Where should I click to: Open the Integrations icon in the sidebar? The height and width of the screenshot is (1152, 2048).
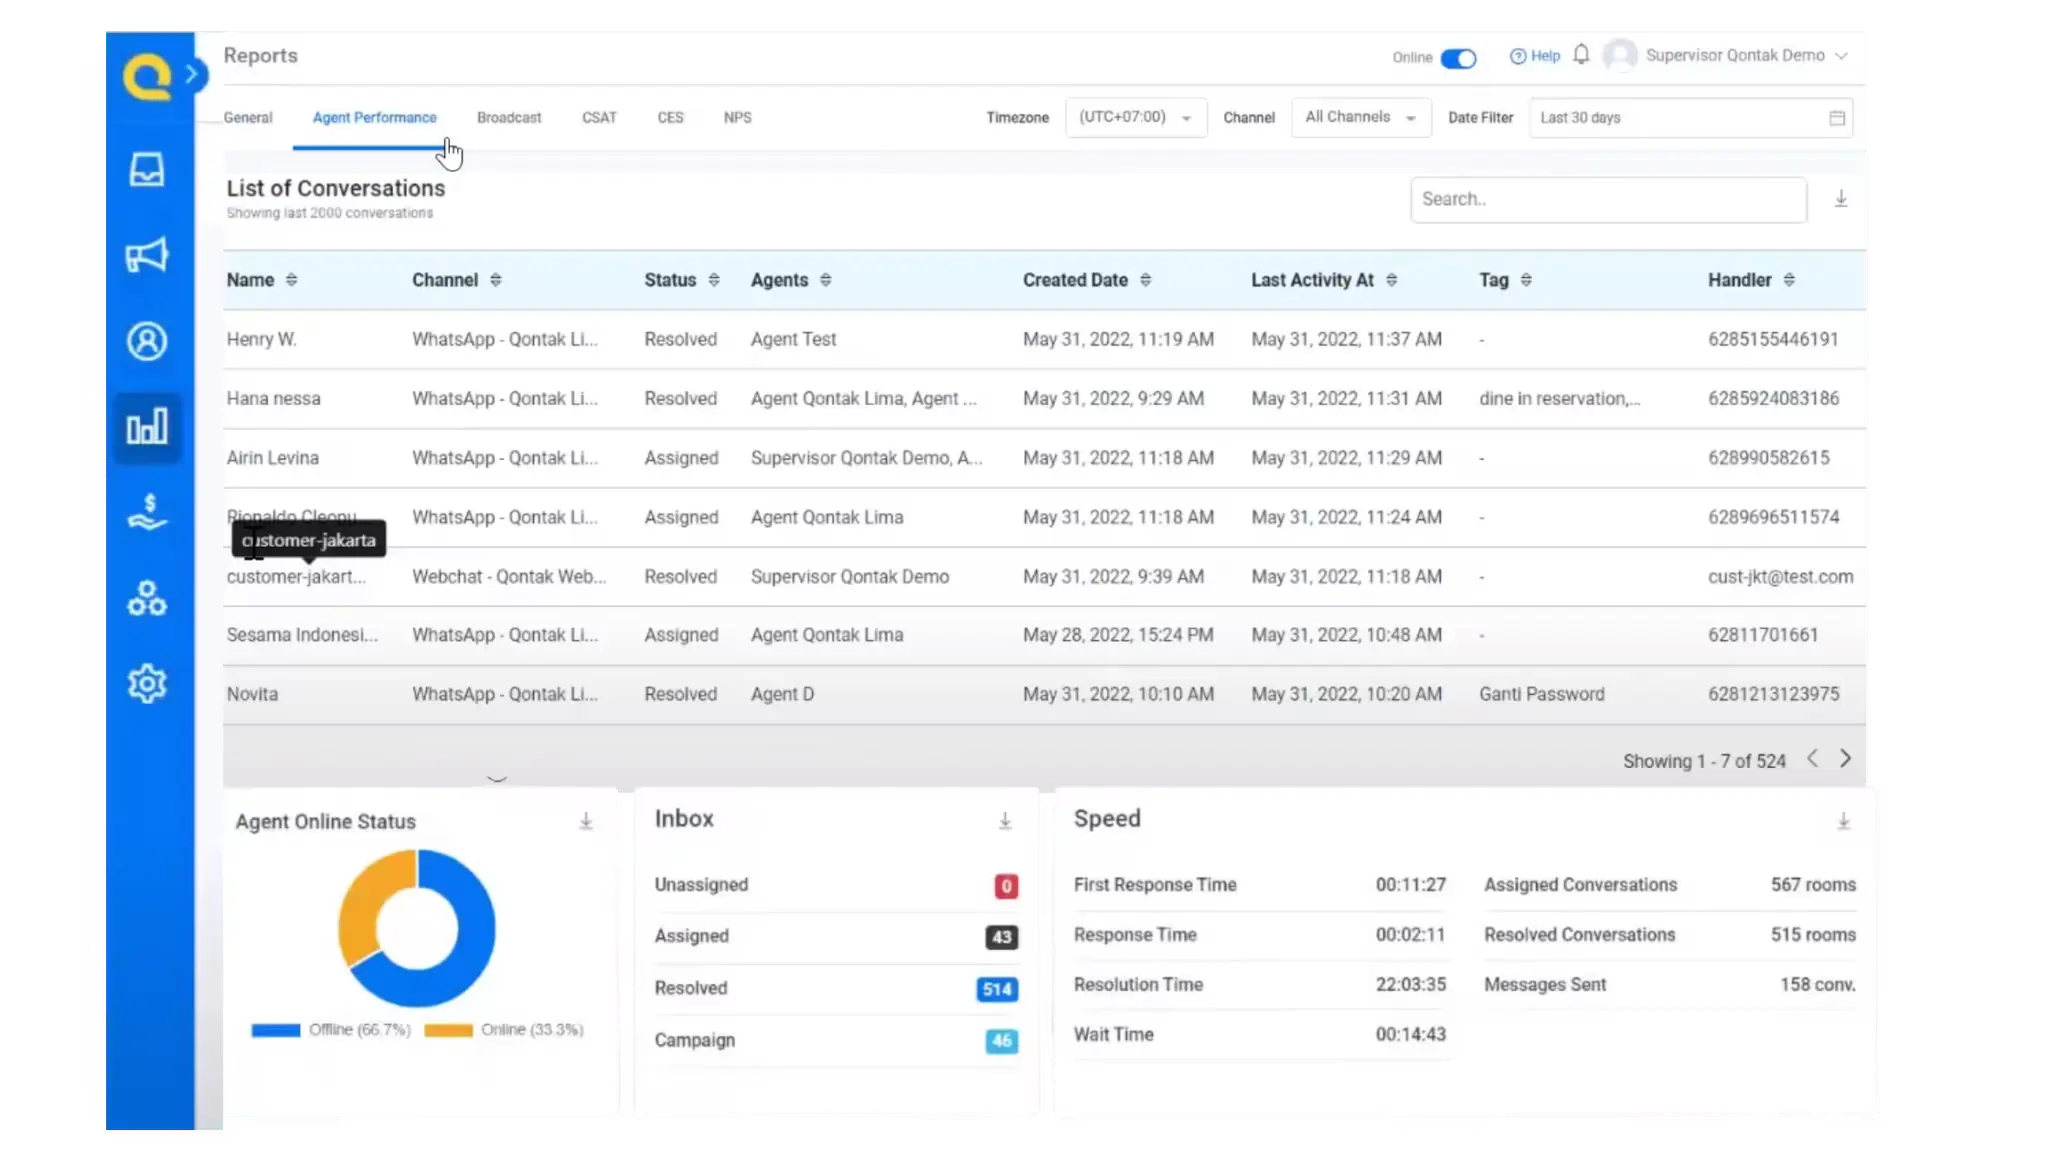pos(148,598)
